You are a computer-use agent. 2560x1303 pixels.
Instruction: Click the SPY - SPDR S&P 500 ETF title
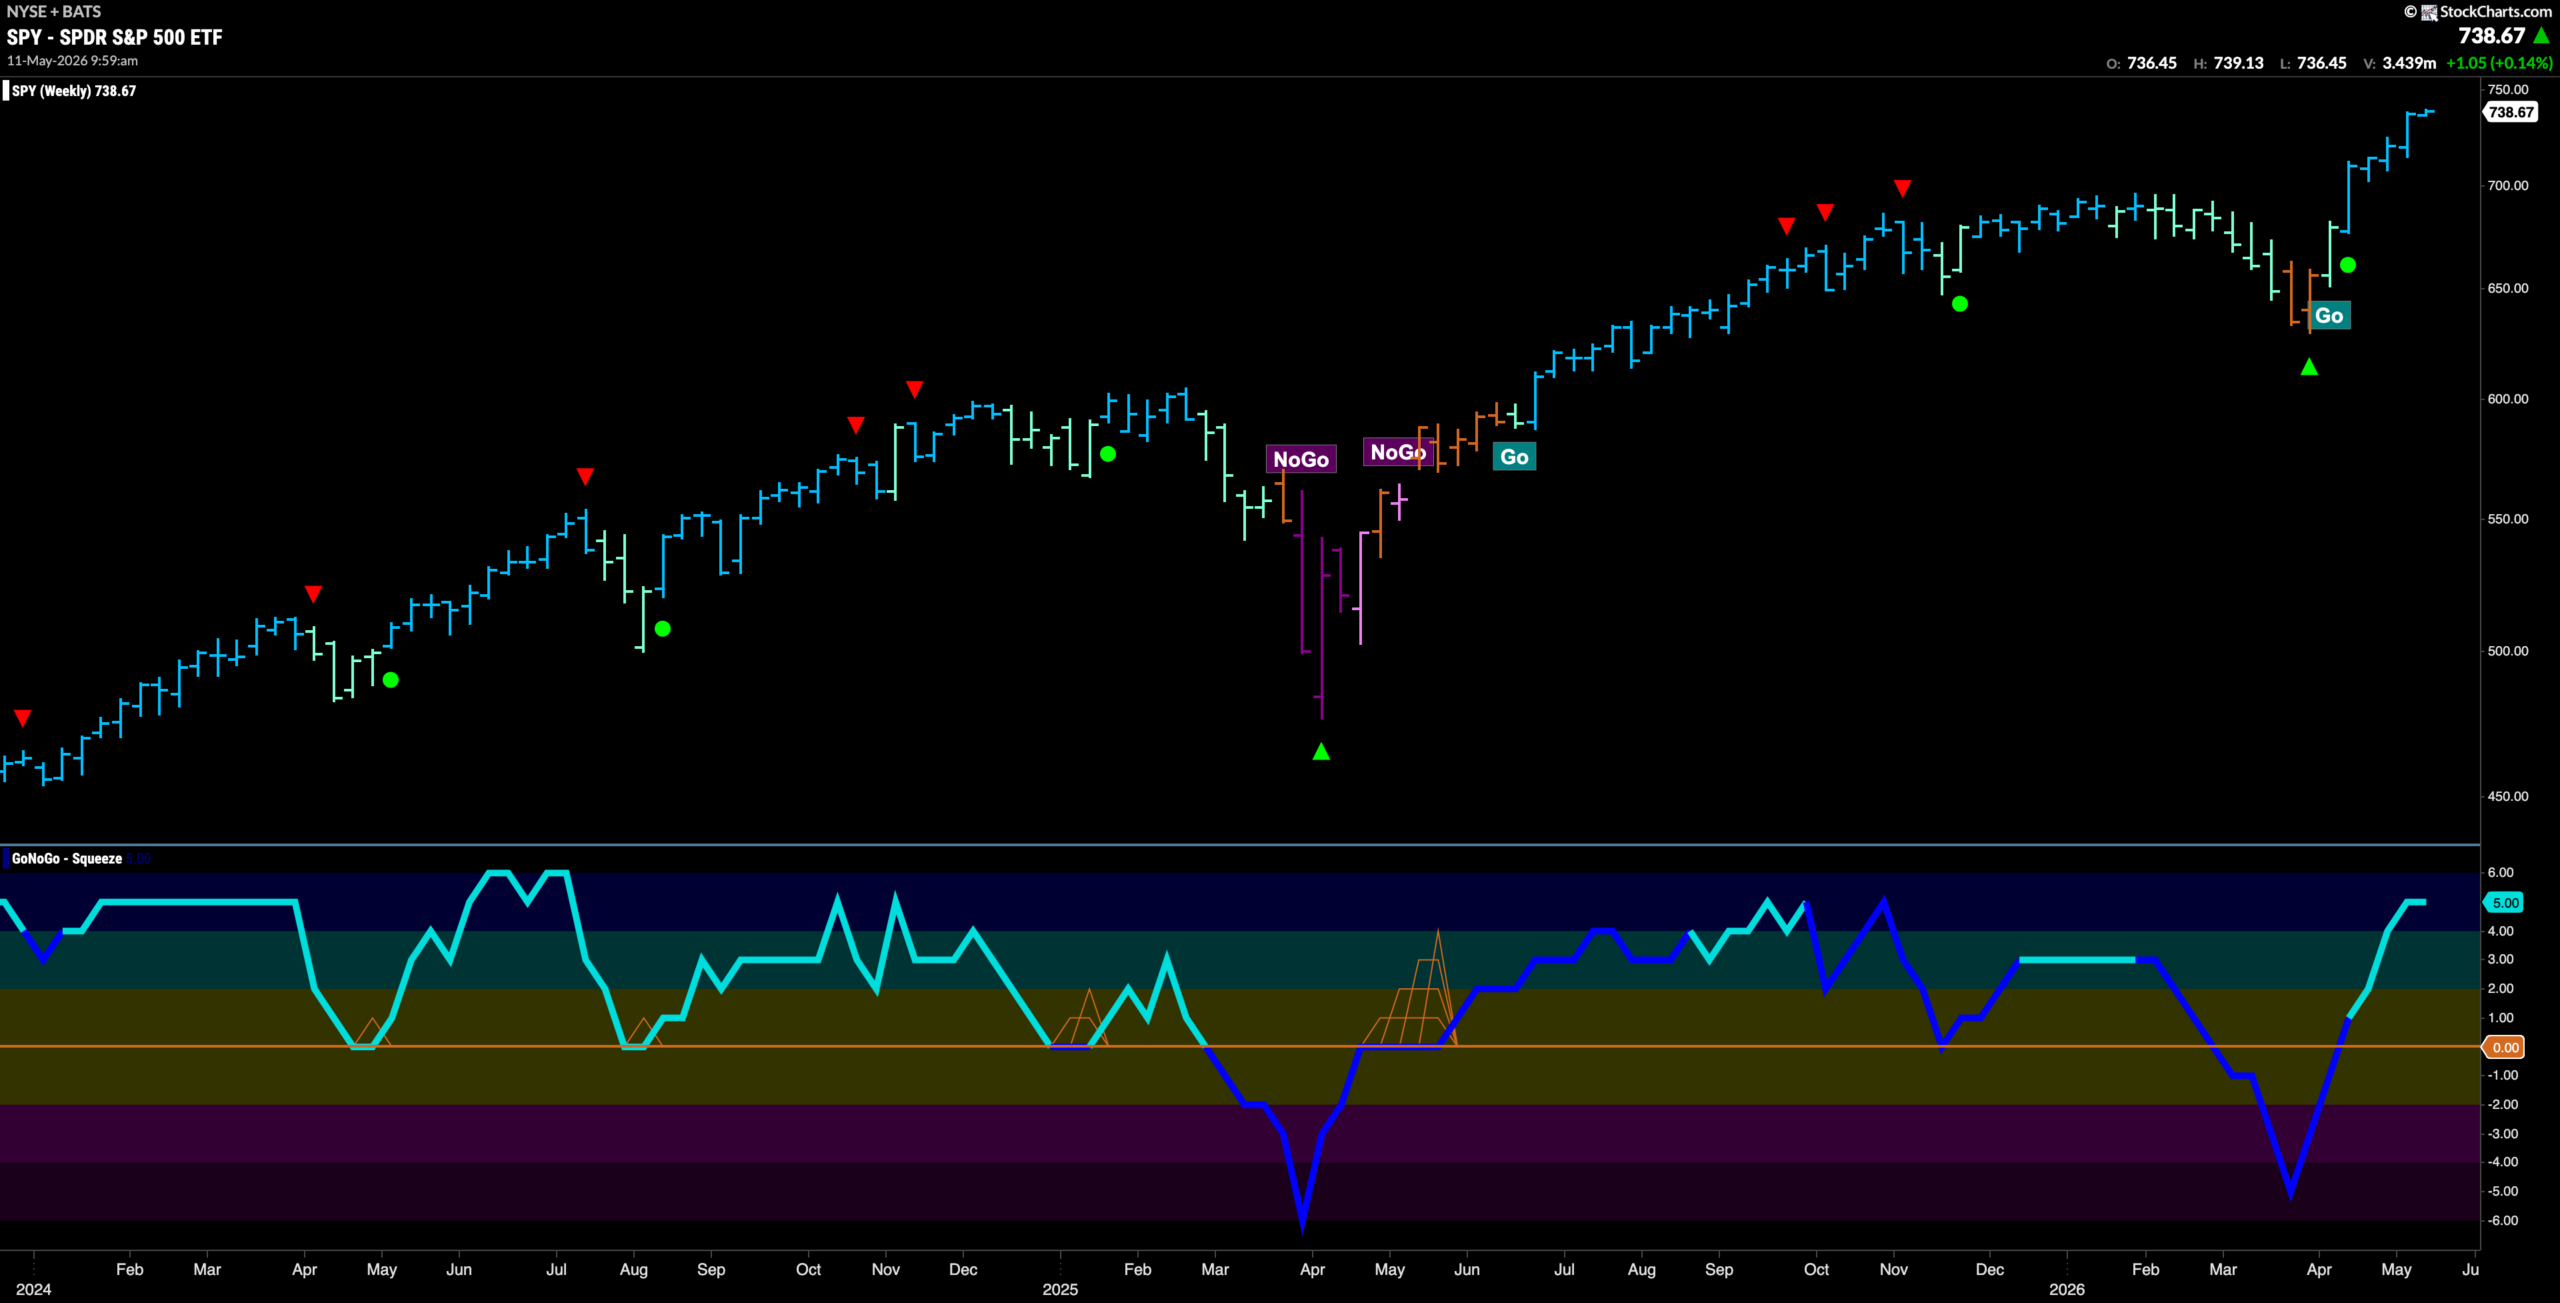[x=114, y=37]
